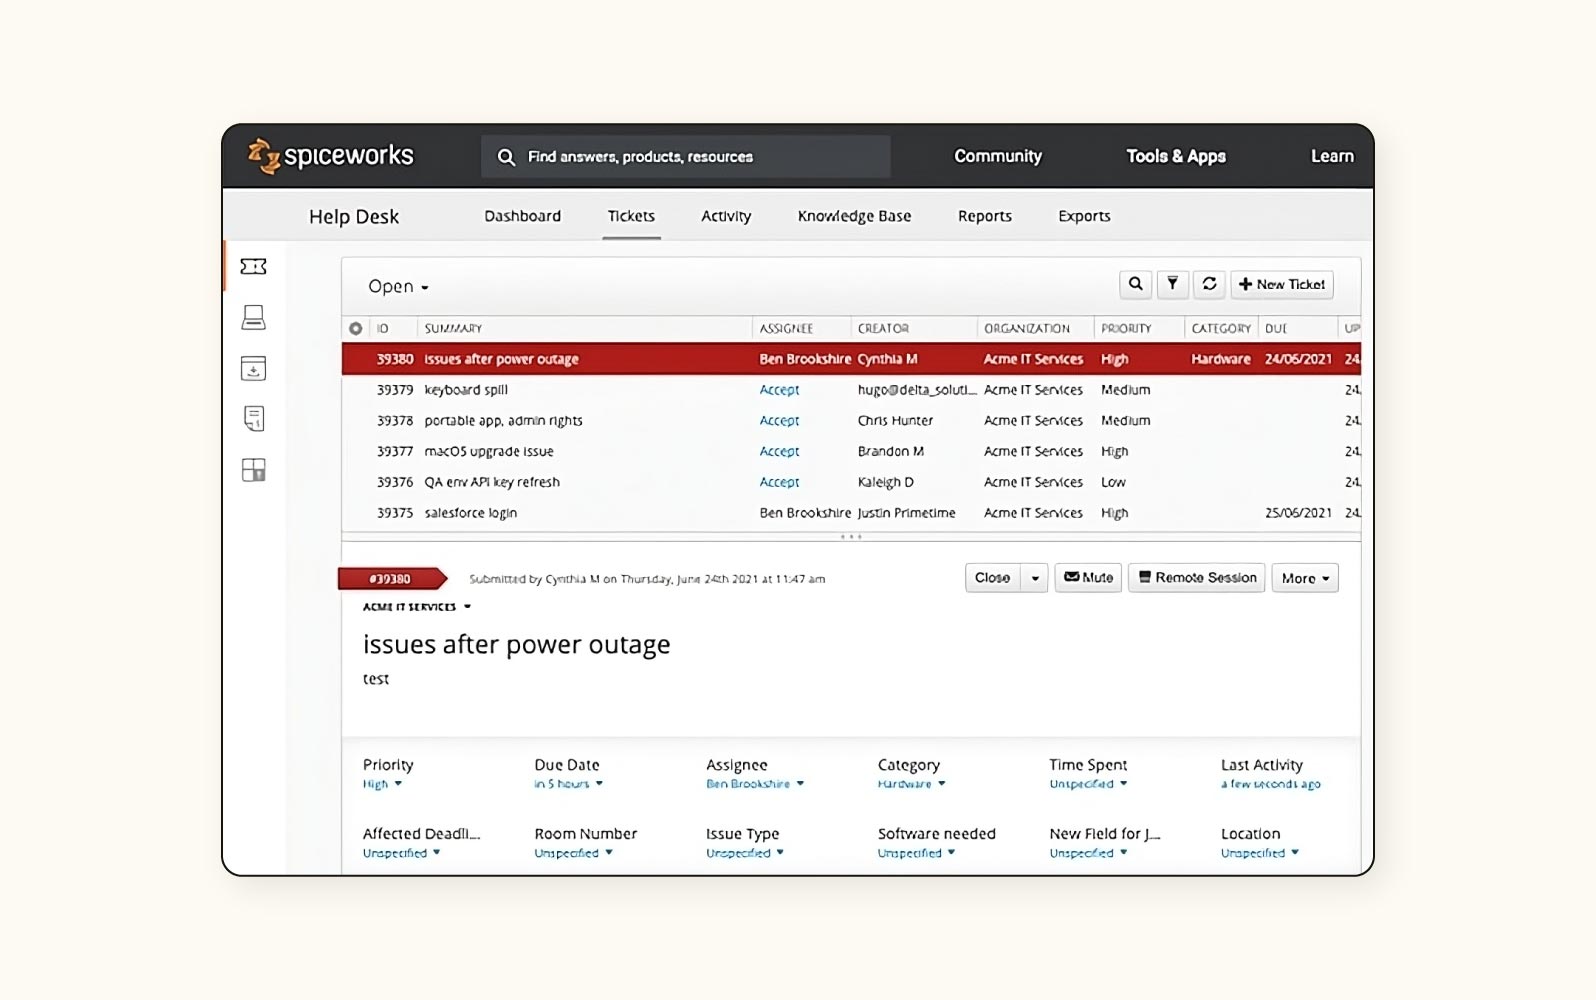Open the laptop devices sidebar icon
The width and height of the screenshot is (1596, 1000).
(254, 317)
